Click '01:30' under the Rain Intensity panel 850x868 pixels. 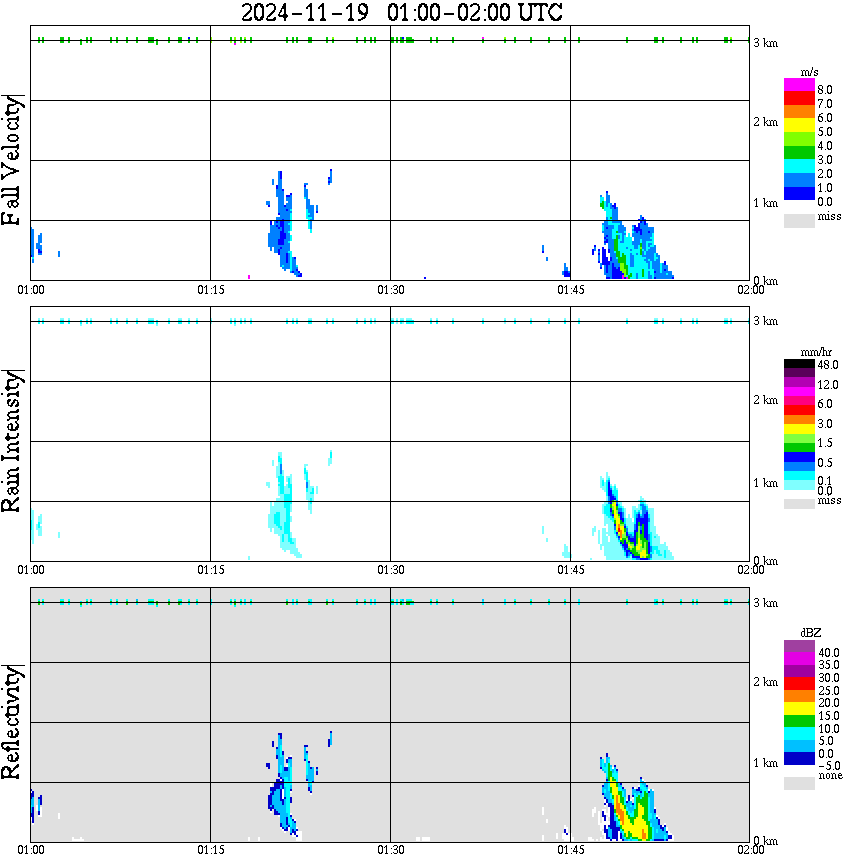coord(391,570)
